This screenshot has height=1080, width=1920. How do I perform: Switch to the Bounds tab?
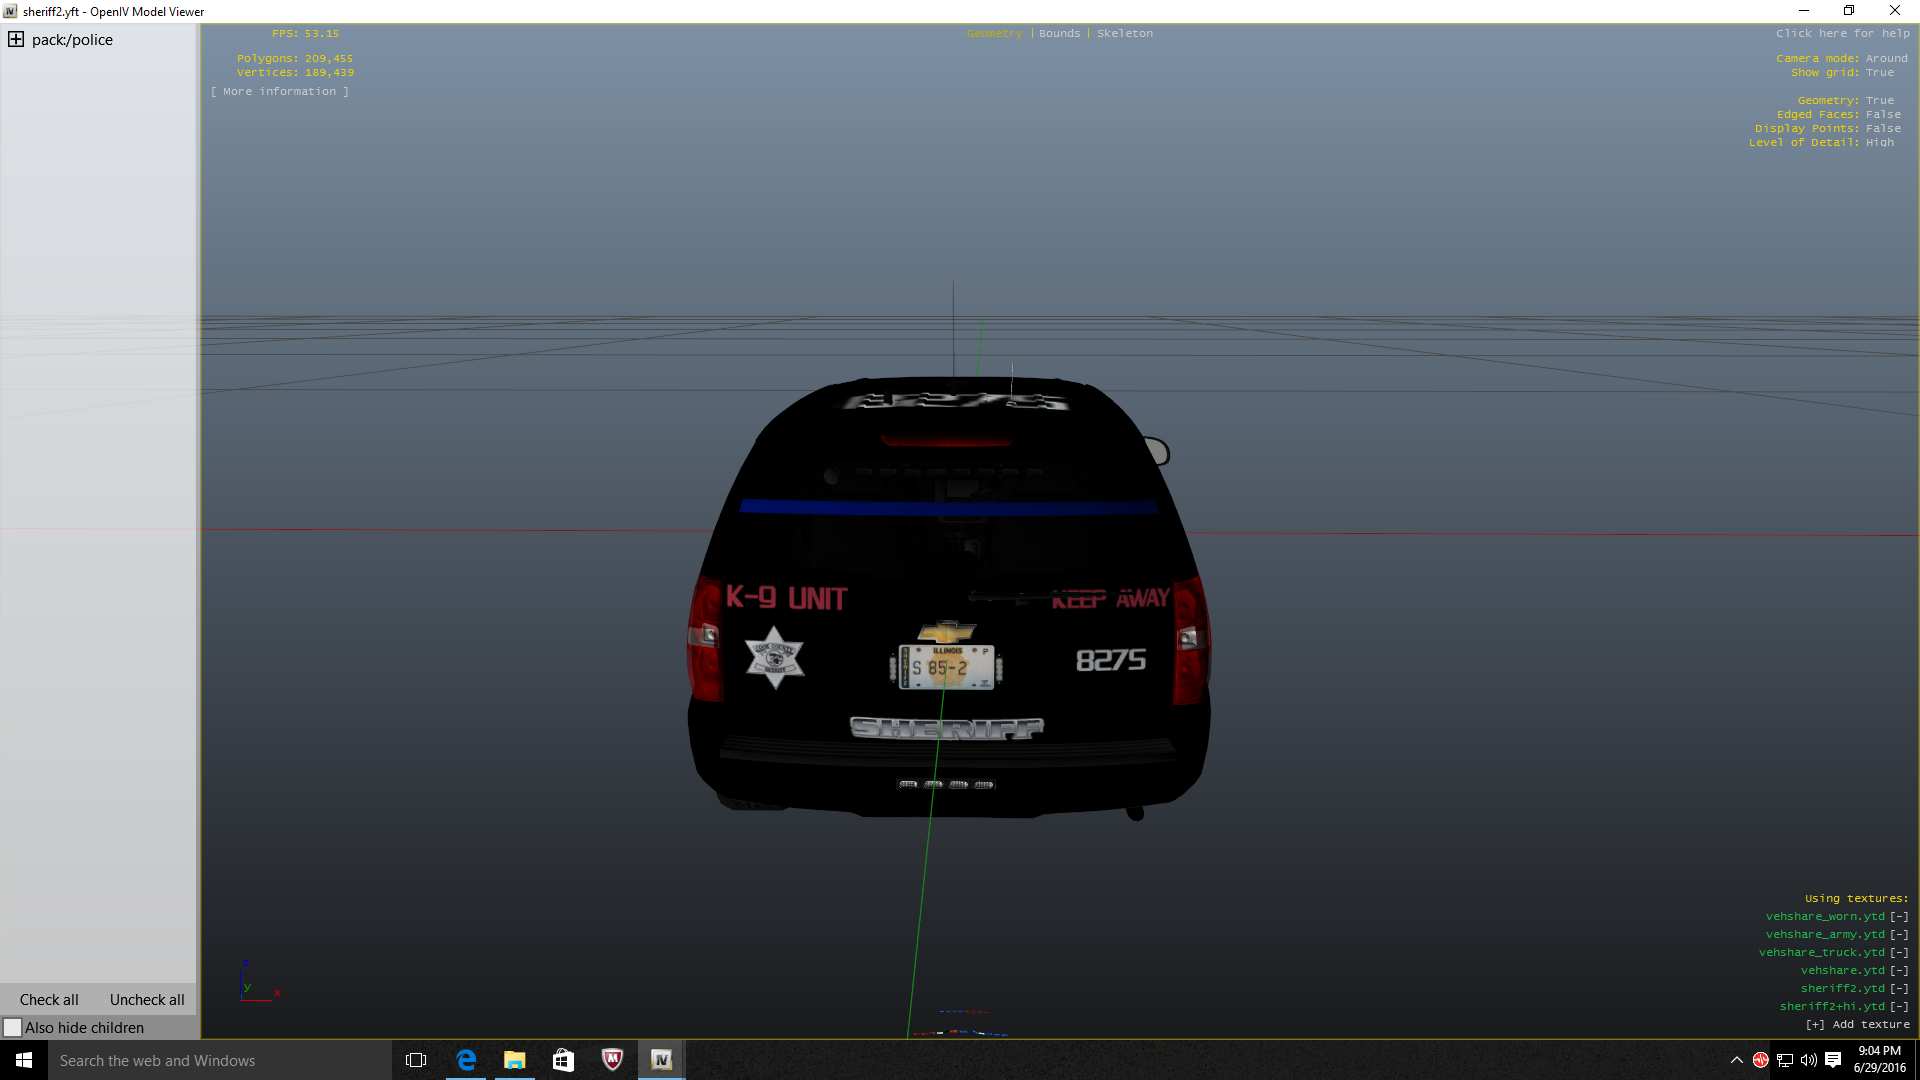pyautogui.click(x=1059, y=33)
